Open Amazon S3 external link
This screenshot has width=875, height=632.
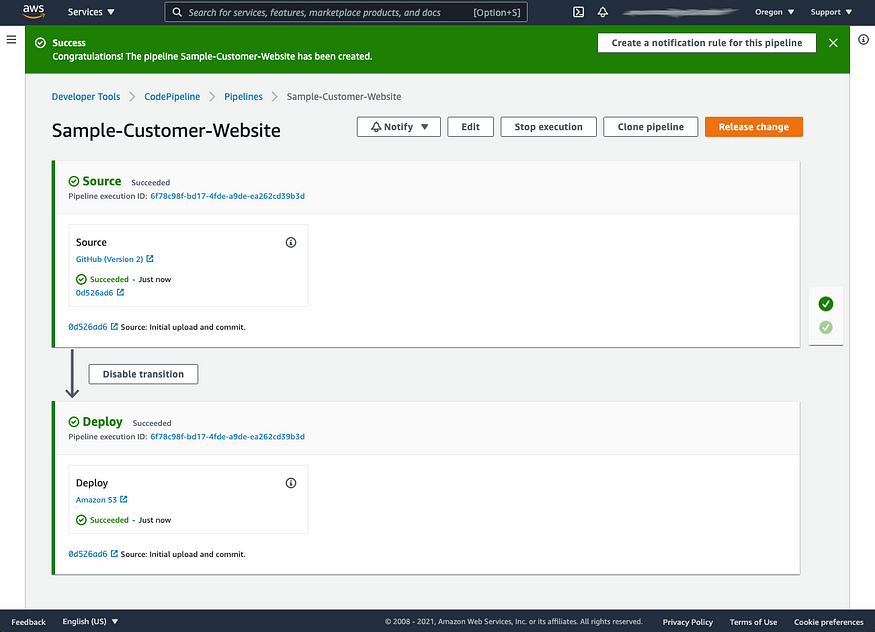point(102,500)
